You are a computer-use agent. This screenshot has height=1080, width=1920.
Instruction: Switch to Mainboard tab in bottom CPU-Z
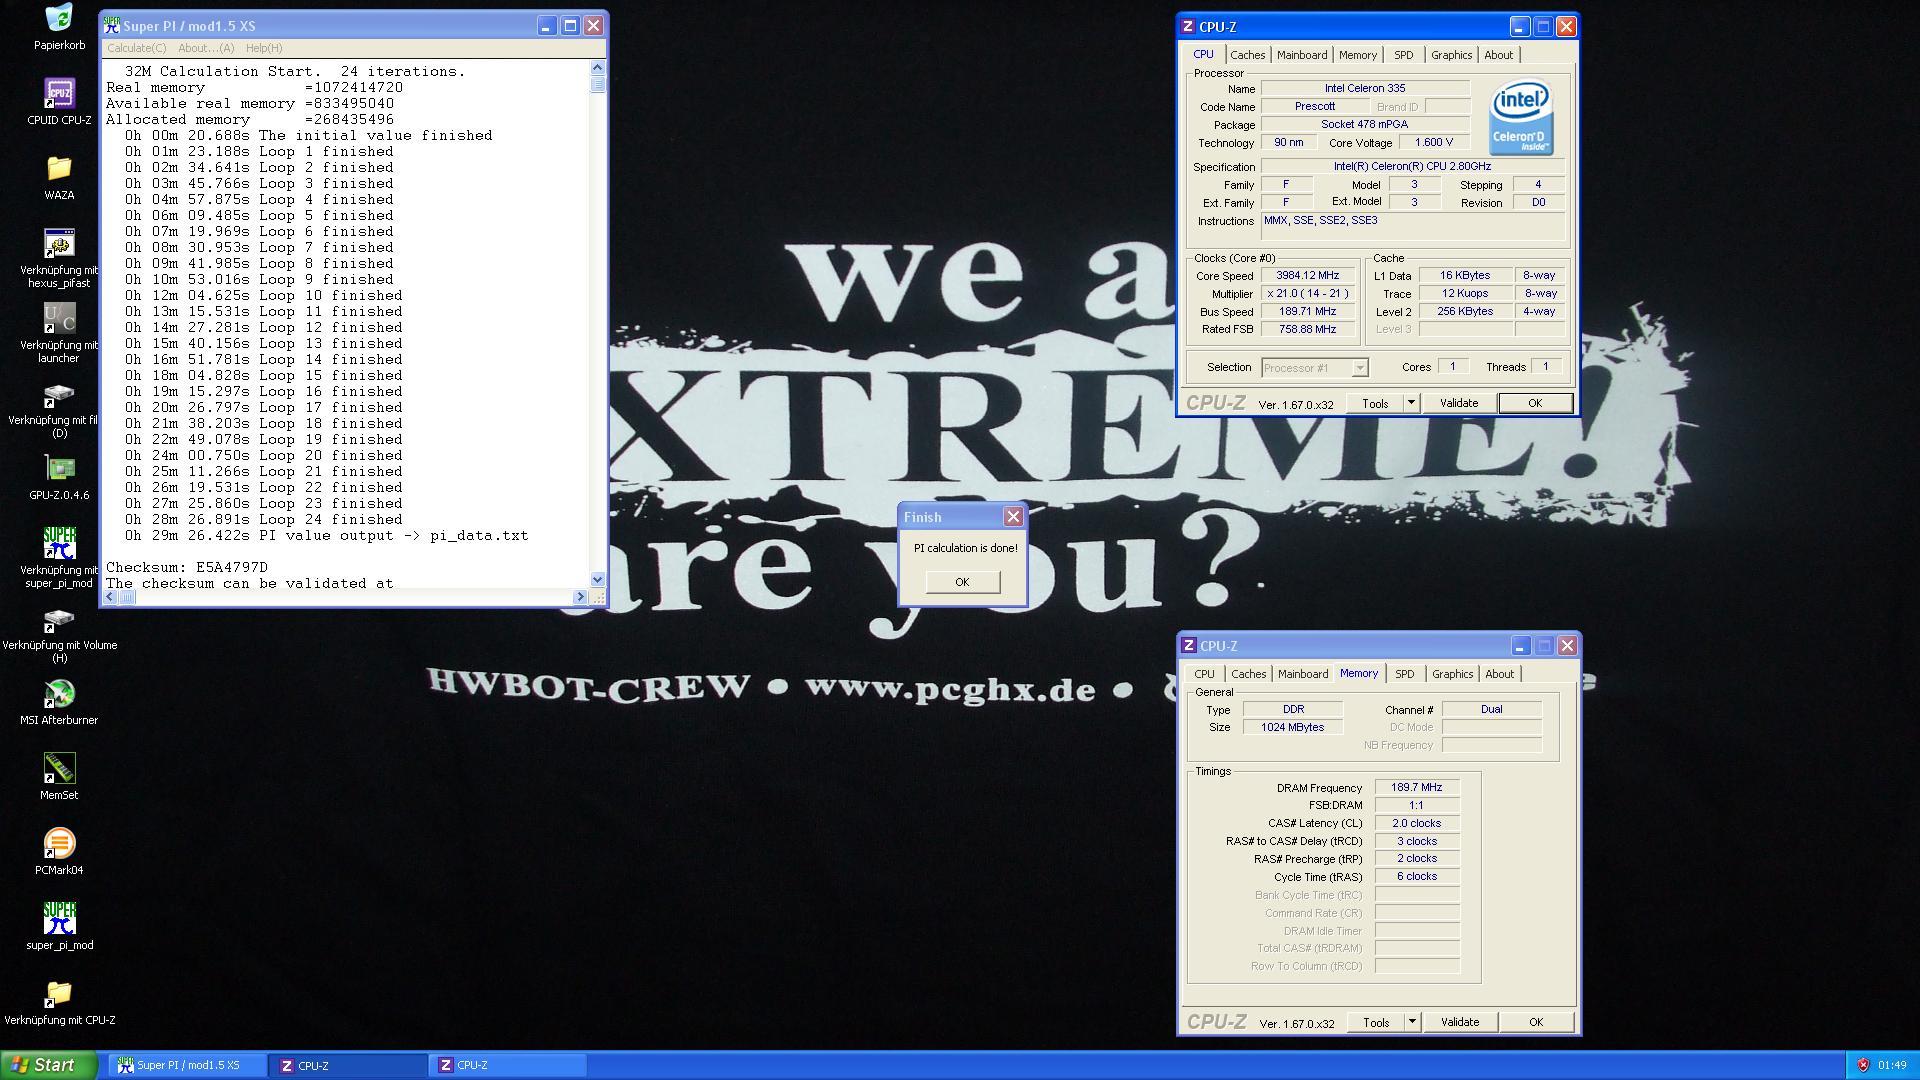pyautogui.click(x=1303, y=674)
